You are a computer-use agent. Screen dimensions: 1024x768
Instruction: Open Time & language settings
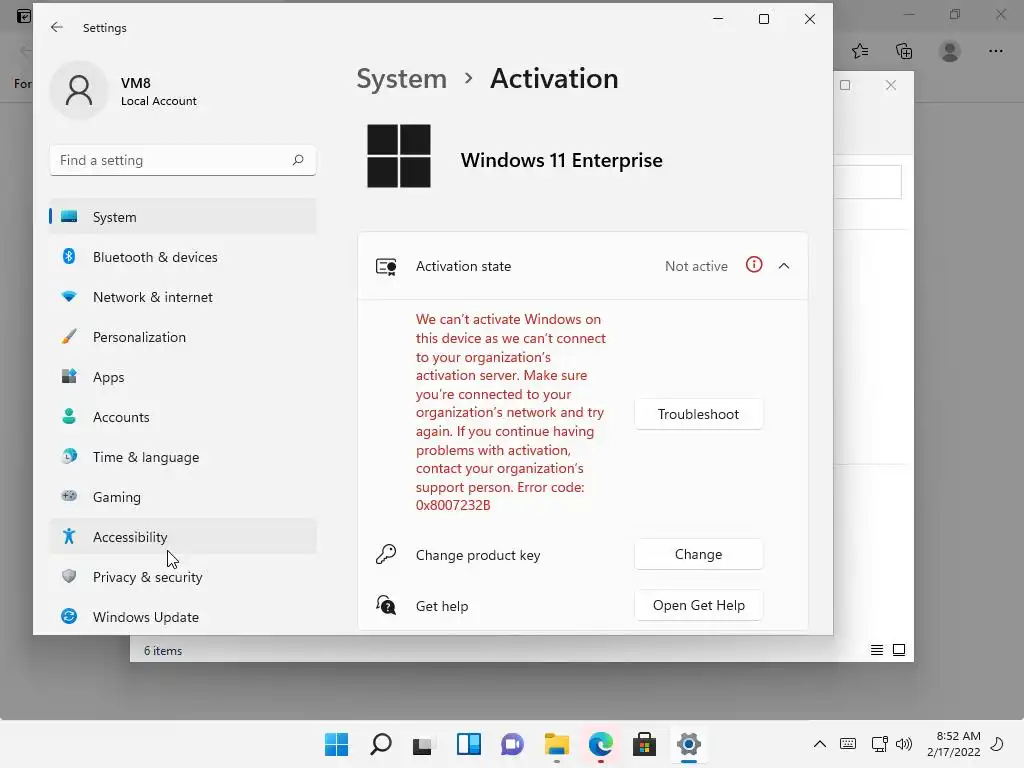pos(183,457)
